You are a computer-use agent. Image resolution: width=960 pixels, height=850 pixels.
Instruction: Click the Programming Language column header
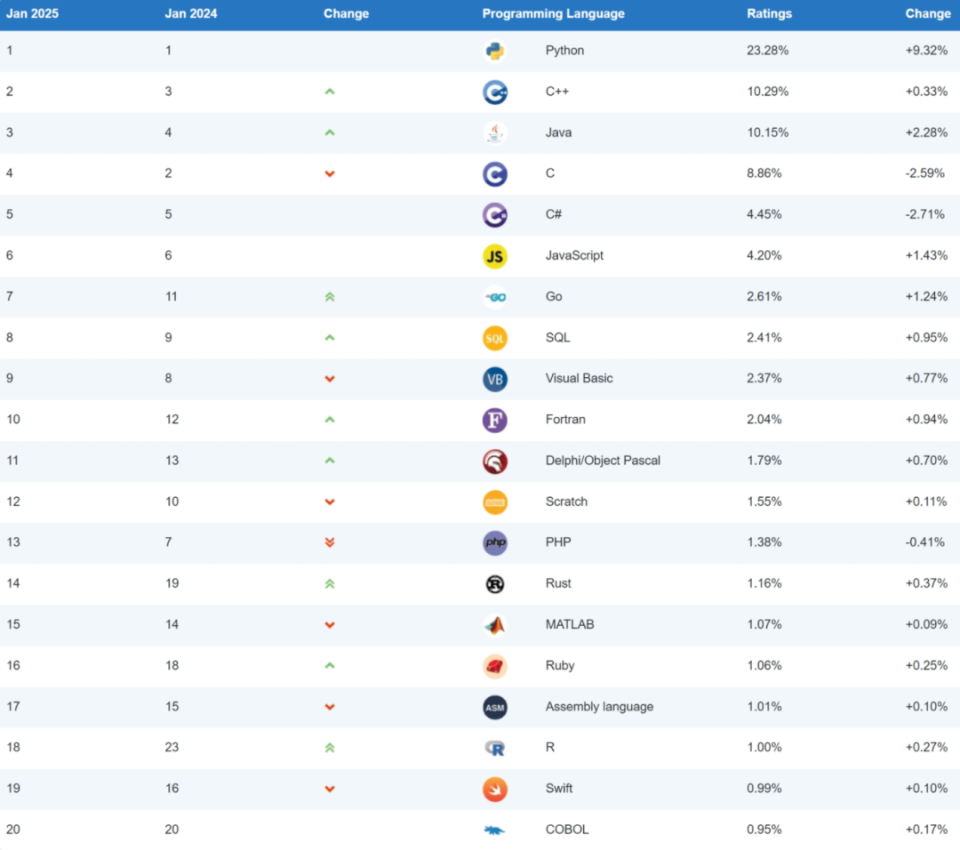[553, 14]
